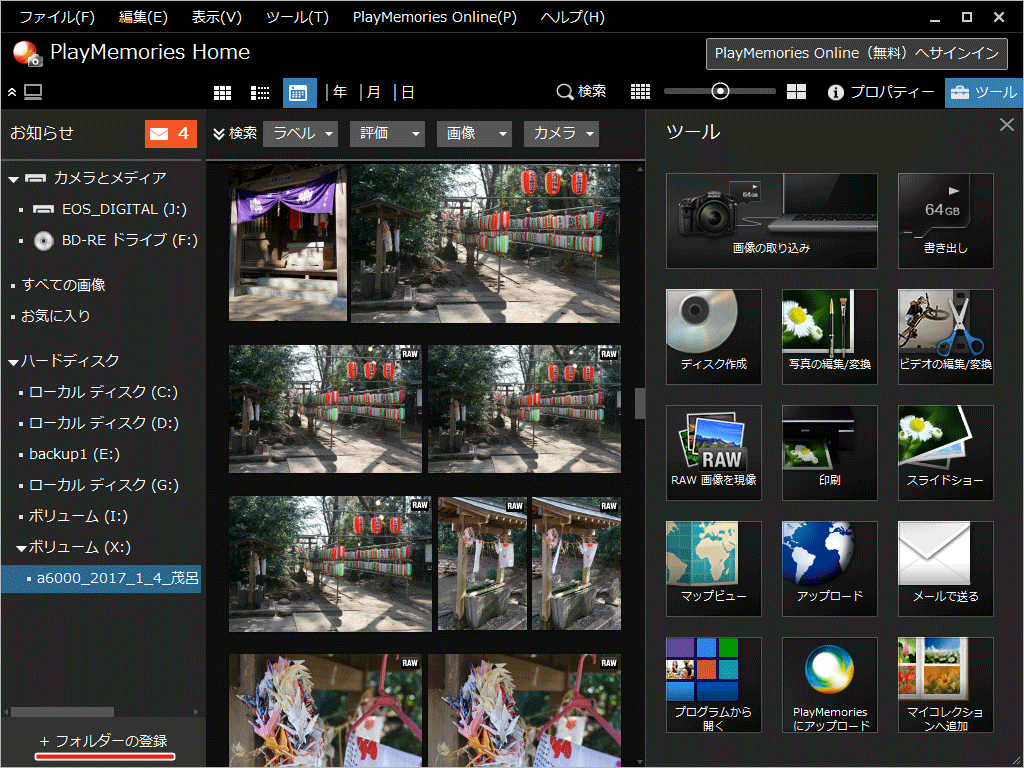Viewport: 1024px width, 768px height.
Task: Switch to thumbnail grid view
Action: point(223,92)
